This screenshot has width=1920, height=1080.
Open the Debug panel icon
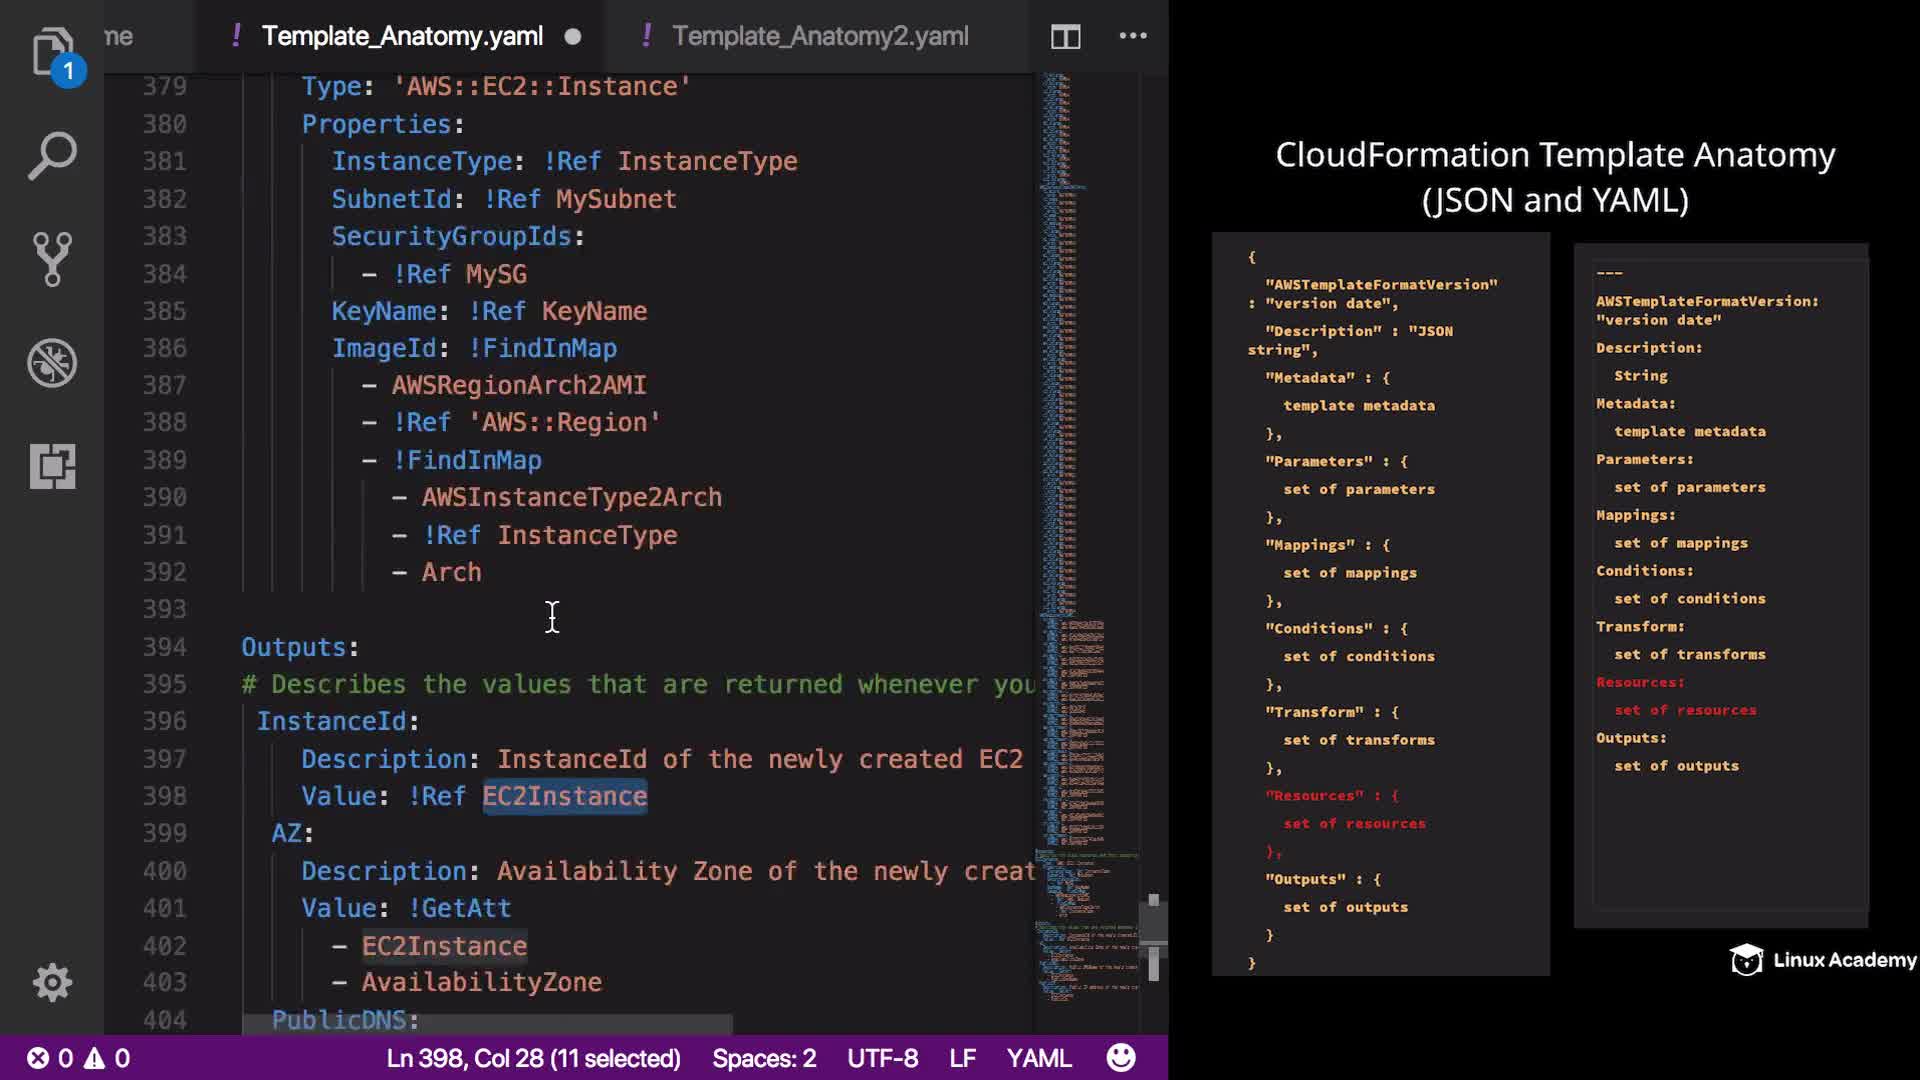[x=52, y=363]
